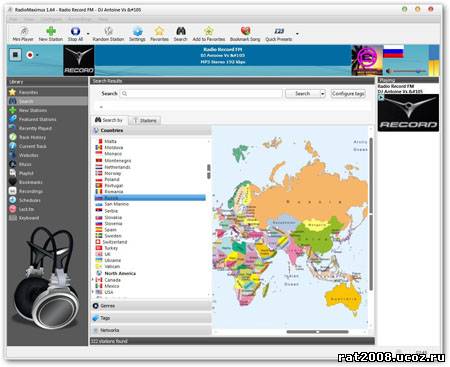450x367 pixels.
Task: Click the Stop All toolbar icon
Action: coord(75,34)
